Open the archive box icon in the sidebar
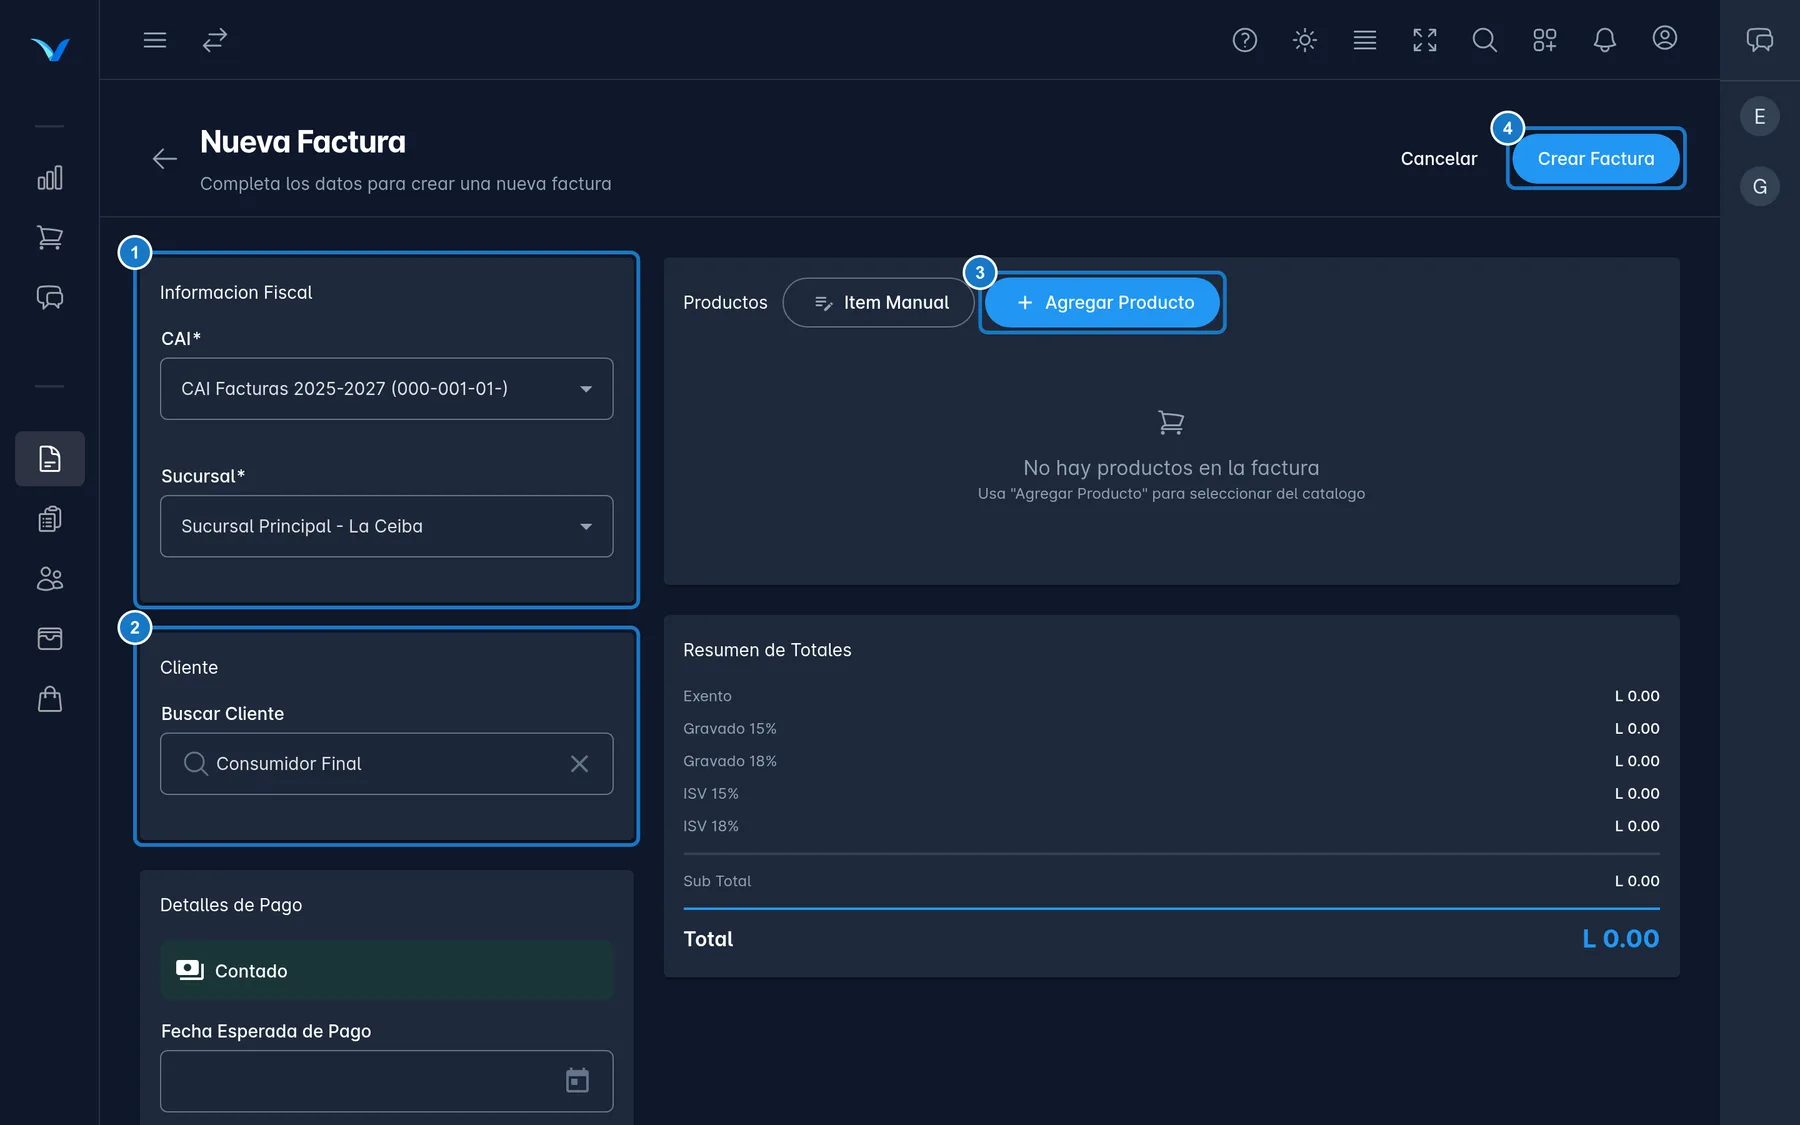1800x1125 pixels. tap(50, 639)
